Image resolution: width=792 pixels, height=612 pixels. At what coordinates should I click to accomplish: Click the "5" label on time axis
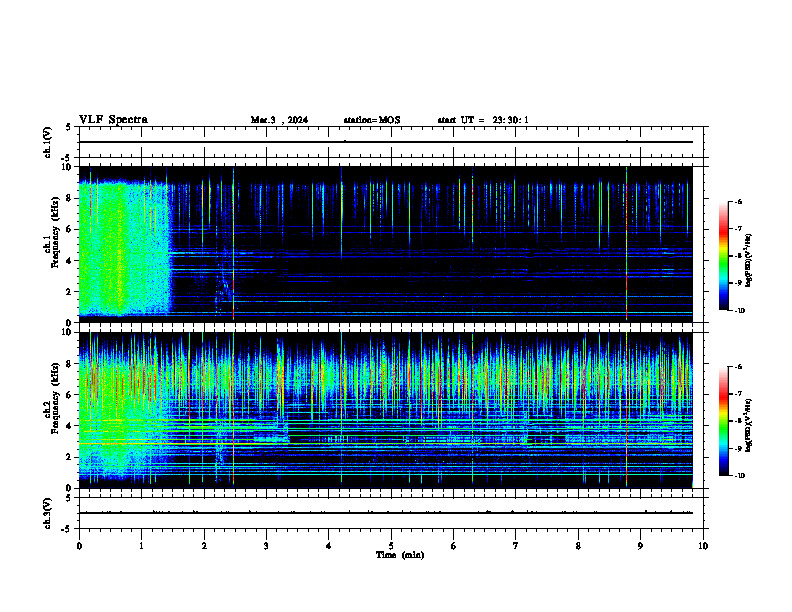(x=391, y=546)
